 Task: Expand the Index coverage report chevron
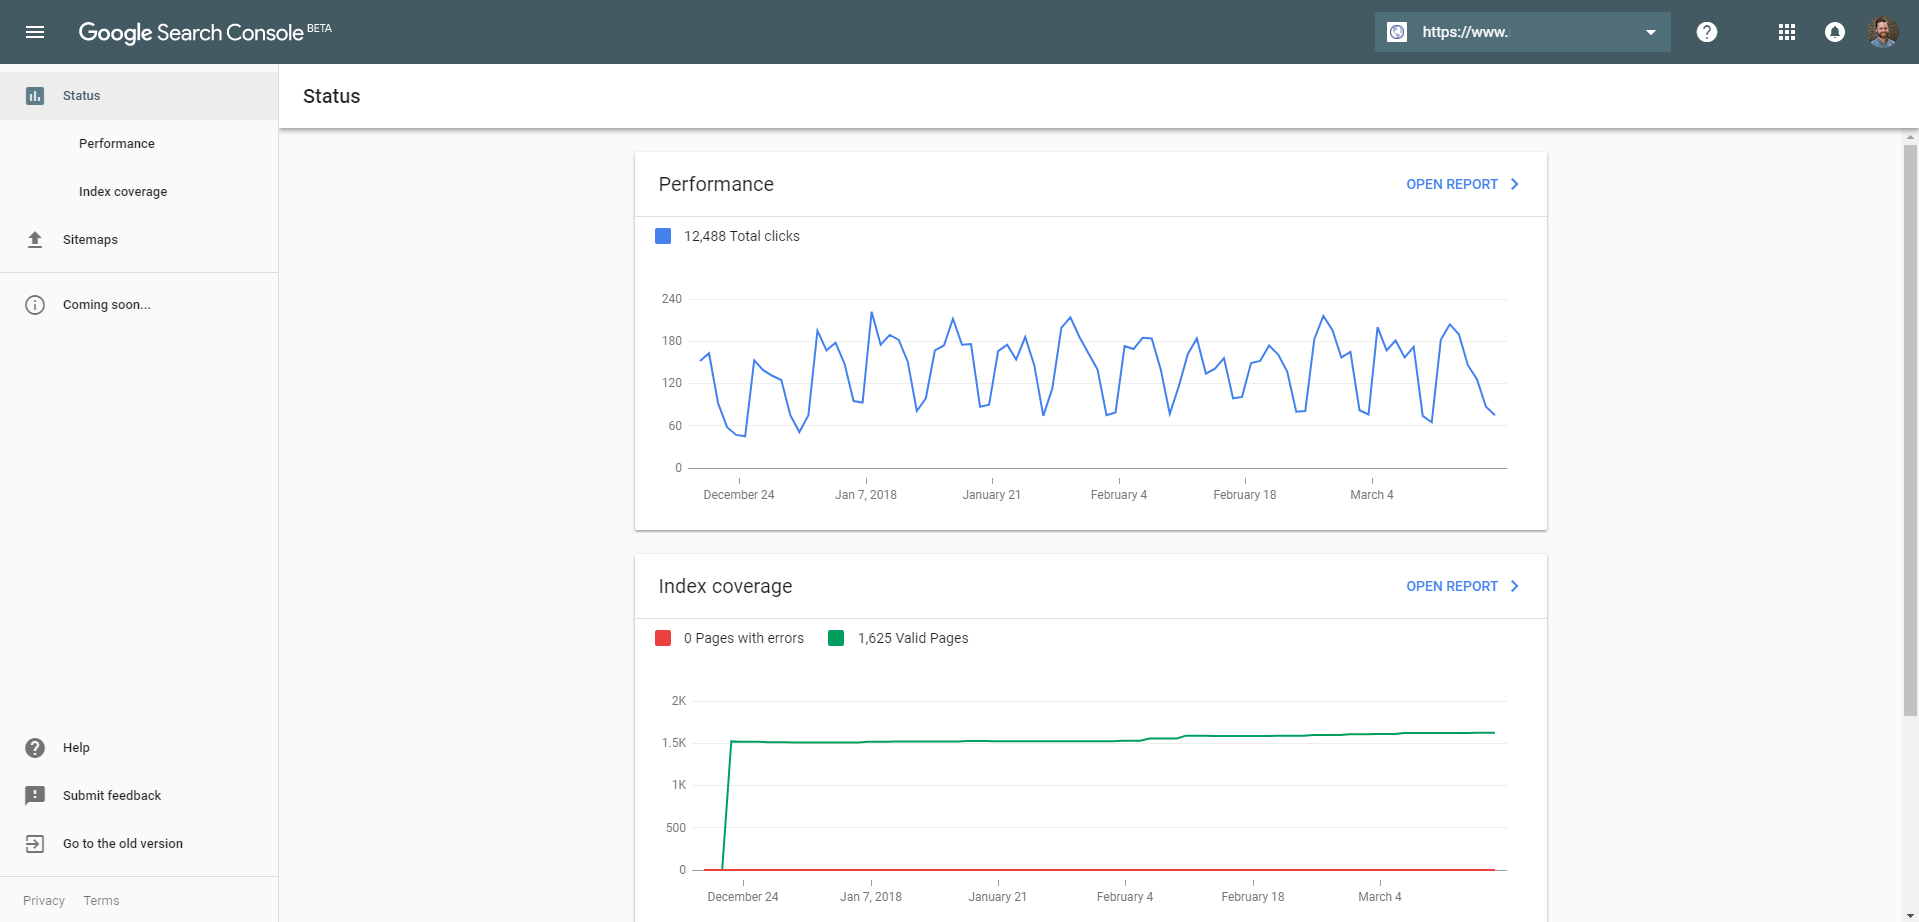(x=1515, y=586)
